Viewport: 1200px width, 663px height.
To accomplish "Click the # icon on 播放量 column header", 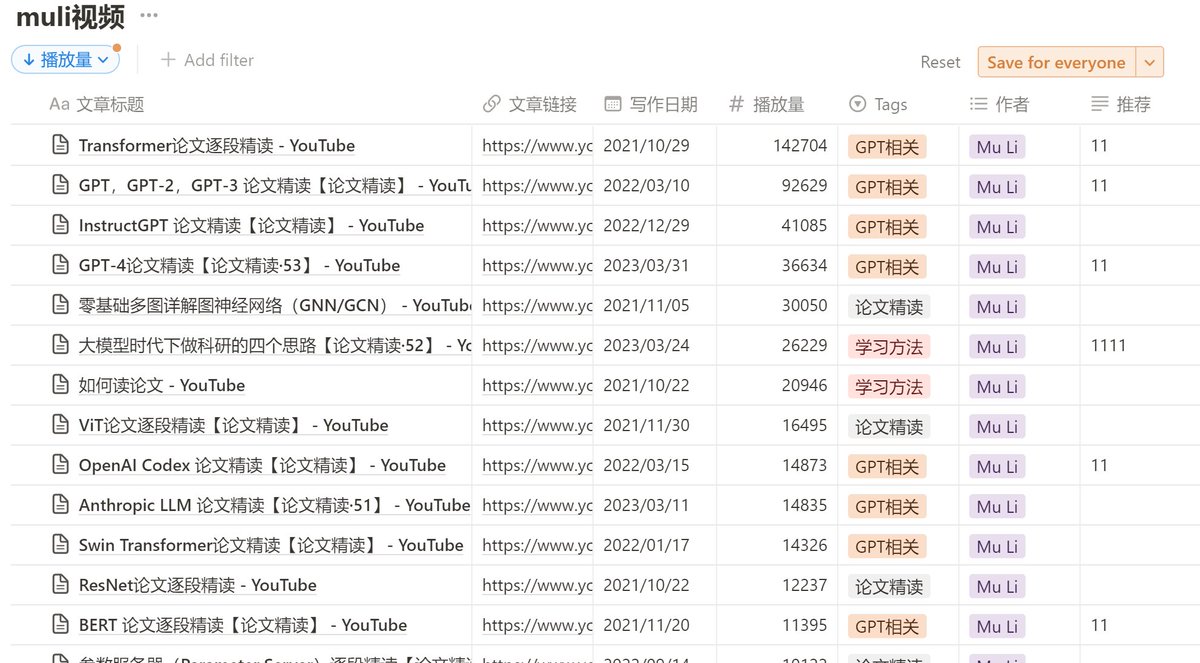I will tap(737, 104).
